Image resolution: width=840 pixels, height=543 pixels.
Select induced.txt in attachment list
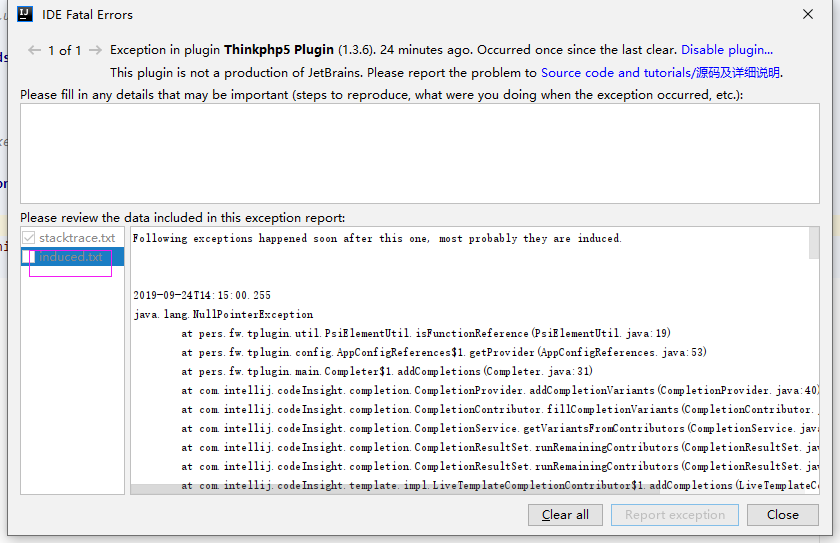[x=71, y=257]
